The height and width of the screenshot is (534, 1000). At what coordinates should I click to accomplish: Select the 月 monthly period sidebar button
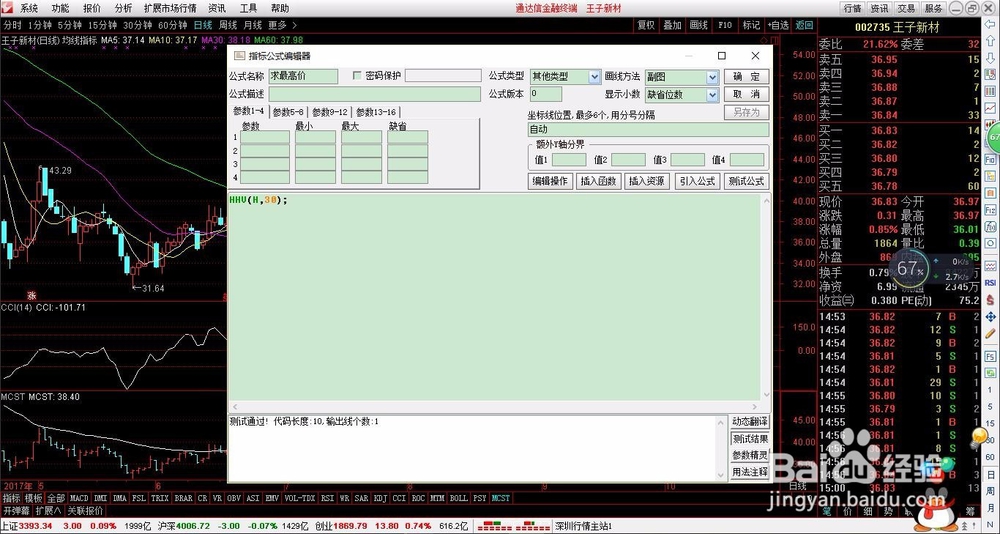tap(990, 508)
